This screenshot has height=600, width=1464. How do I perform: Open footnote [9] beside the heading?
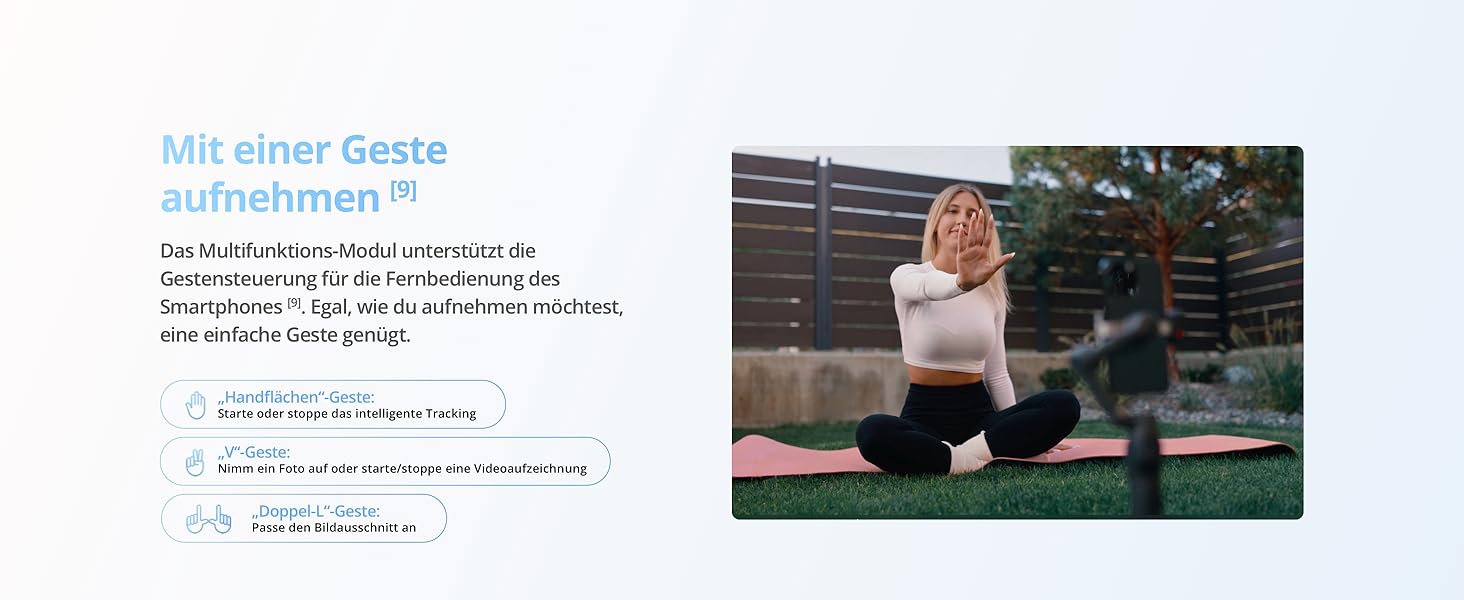point(403,189)
